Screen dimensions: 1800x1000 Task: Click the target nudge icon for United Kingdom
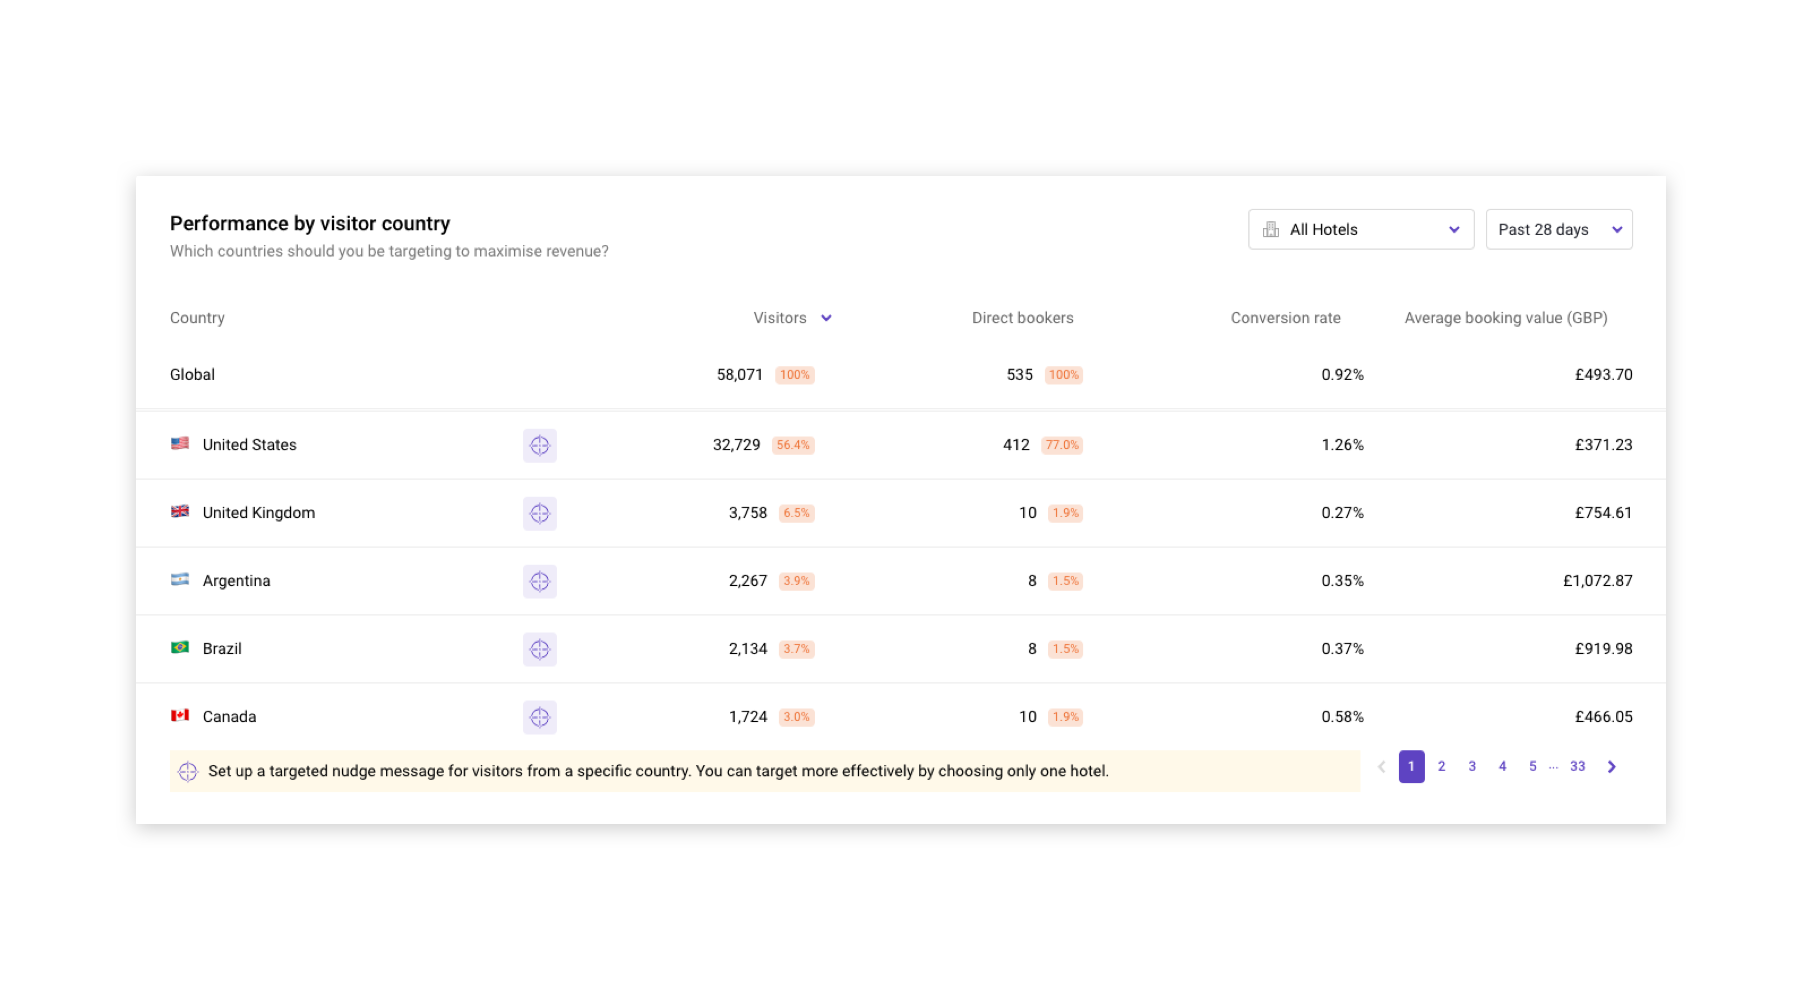(539, 513)
